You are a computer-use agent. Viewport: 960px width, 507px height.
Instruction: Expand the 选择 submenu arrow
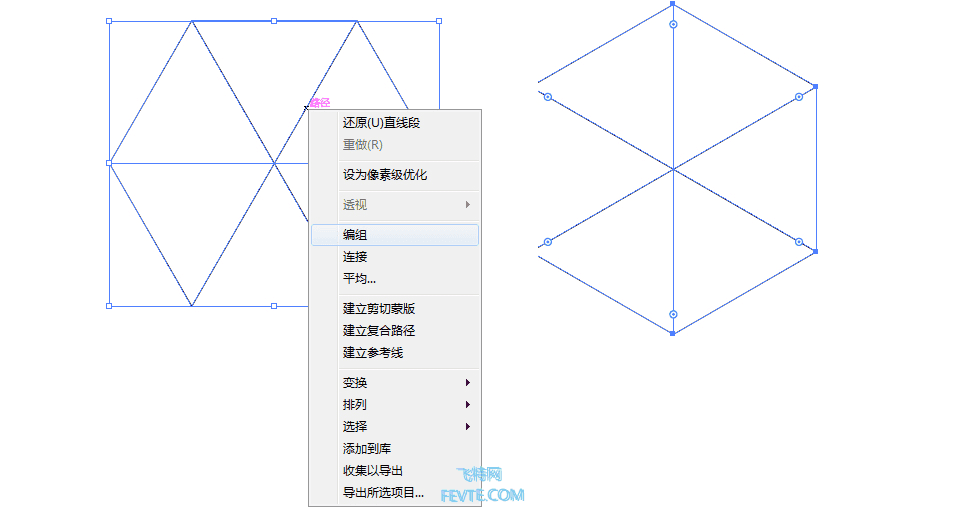468,427
